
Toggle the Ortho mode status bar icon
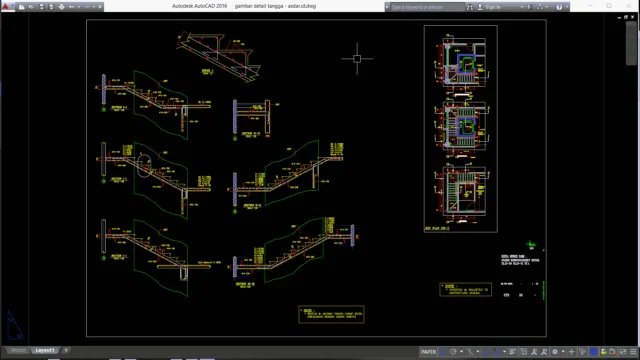click(443, 351)
